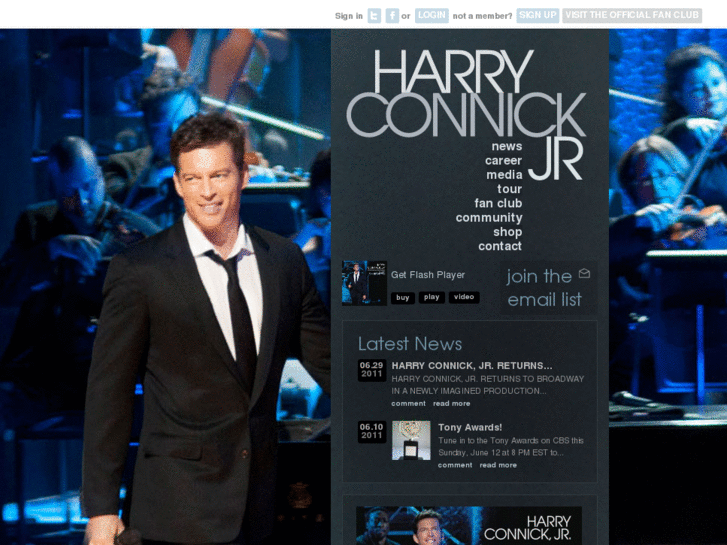Open the Latest News heading

click(410, 344)
